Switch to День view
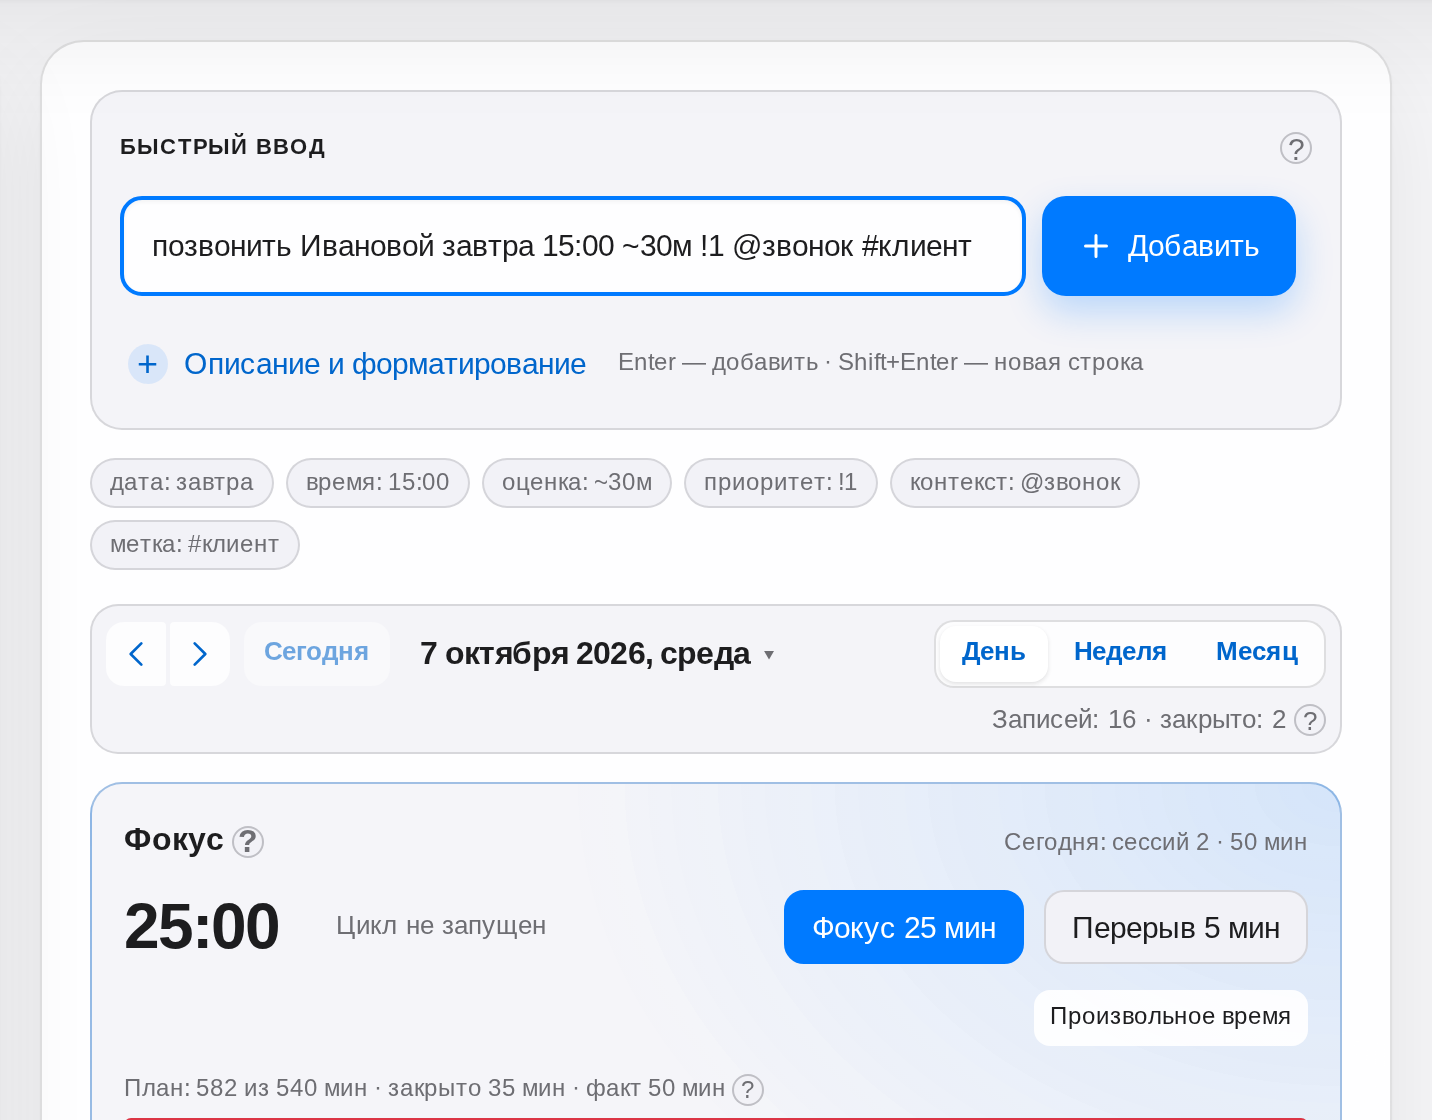The height and width of the screenshot is (1120, 1432). pos(994,652)
